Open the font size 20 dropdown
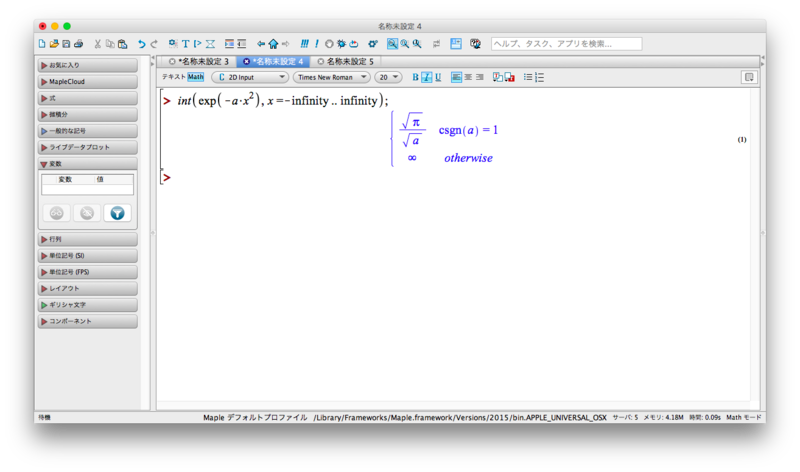The image size is (800, 472). click(x=388, y=77)
